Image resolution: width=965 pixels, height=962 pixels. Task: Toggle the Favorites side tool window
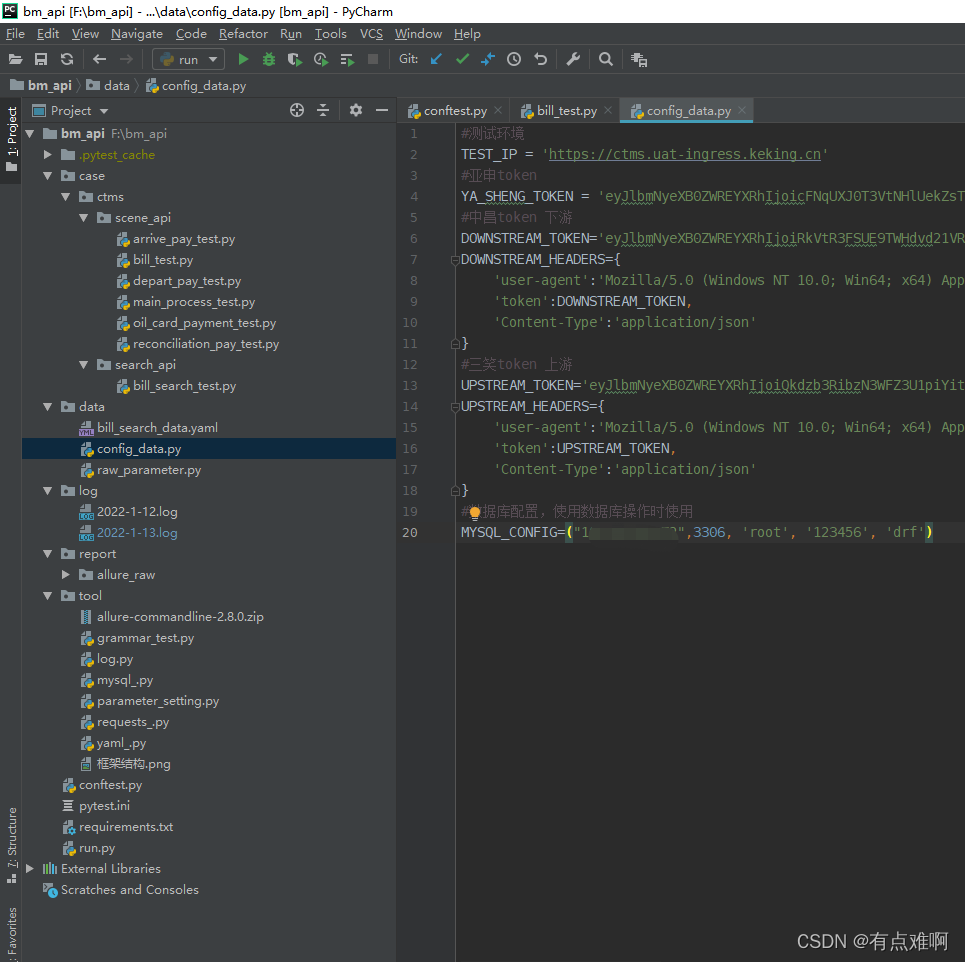[x=11, y=932]
